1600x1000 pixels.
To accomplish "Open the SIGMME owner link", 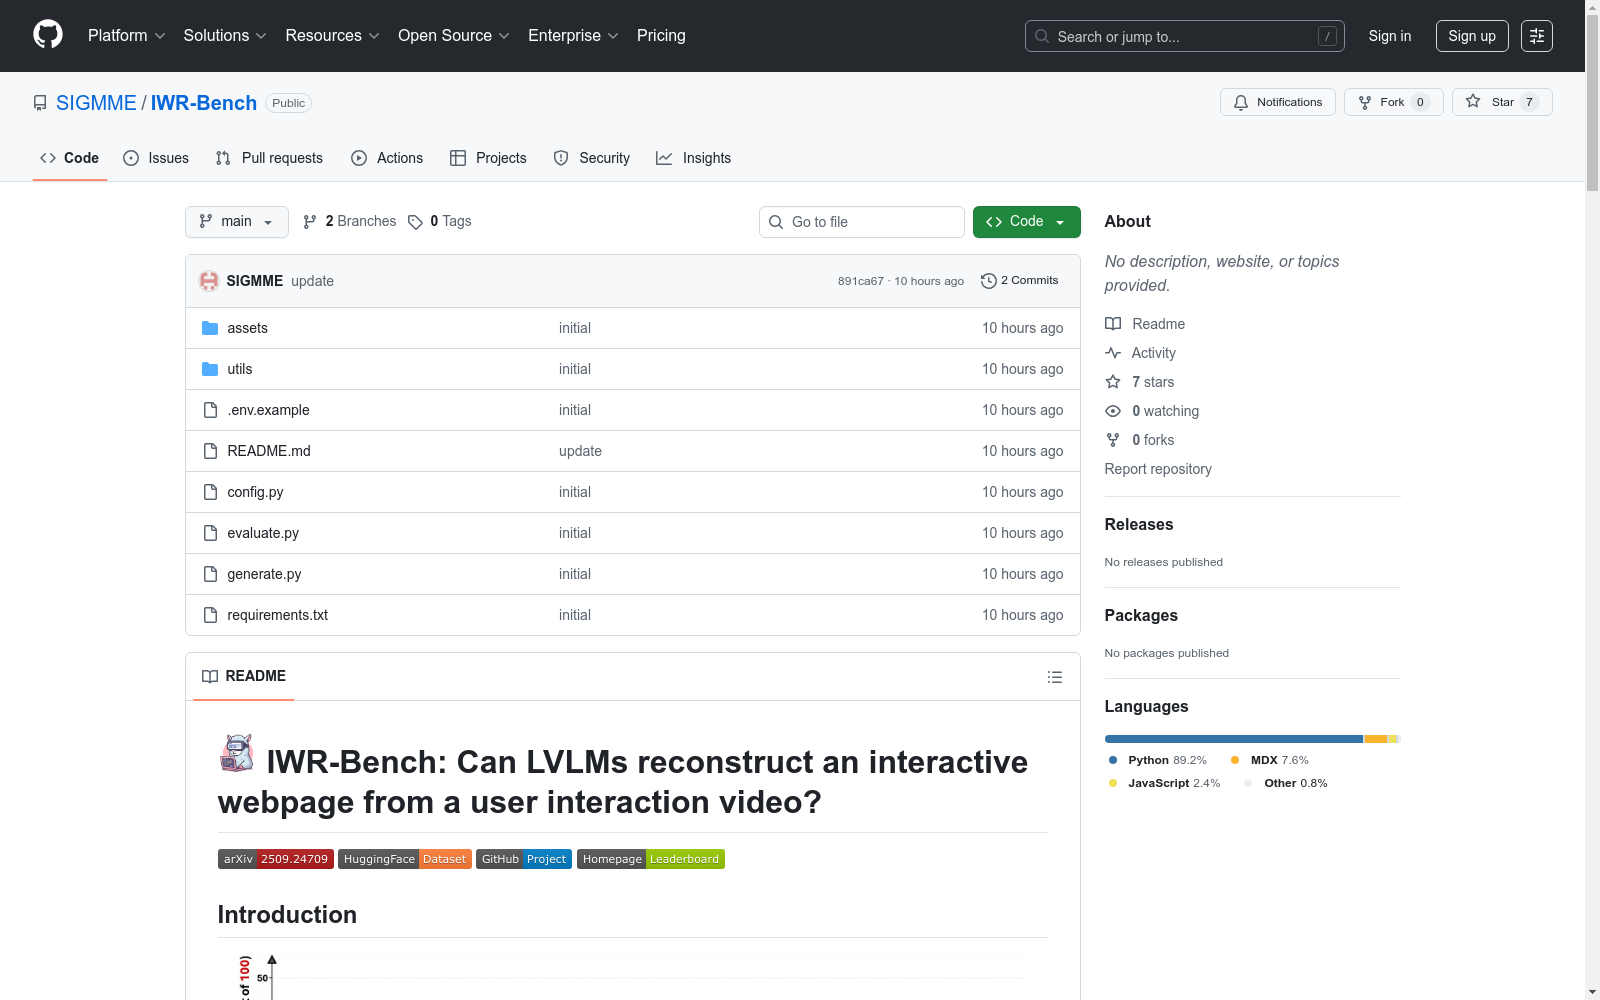I will pyautogui.click(x=96, y=103).
